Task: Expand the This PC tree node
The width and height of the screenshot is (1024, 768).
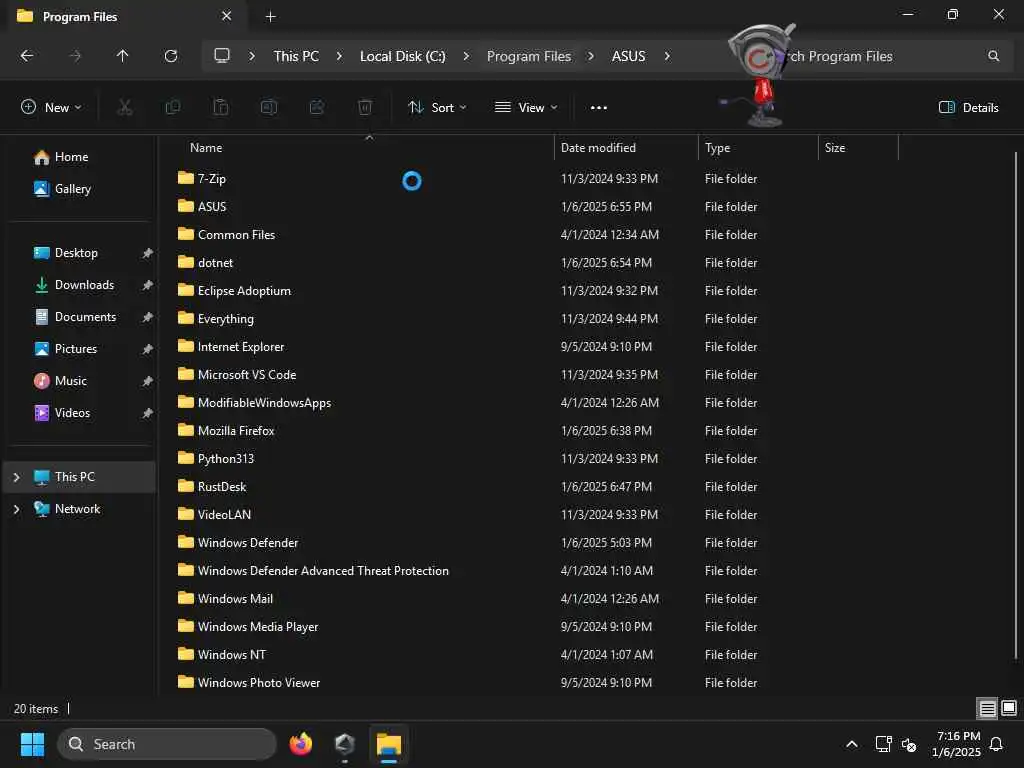Action: pyautogui.click(x=16, y=477)
